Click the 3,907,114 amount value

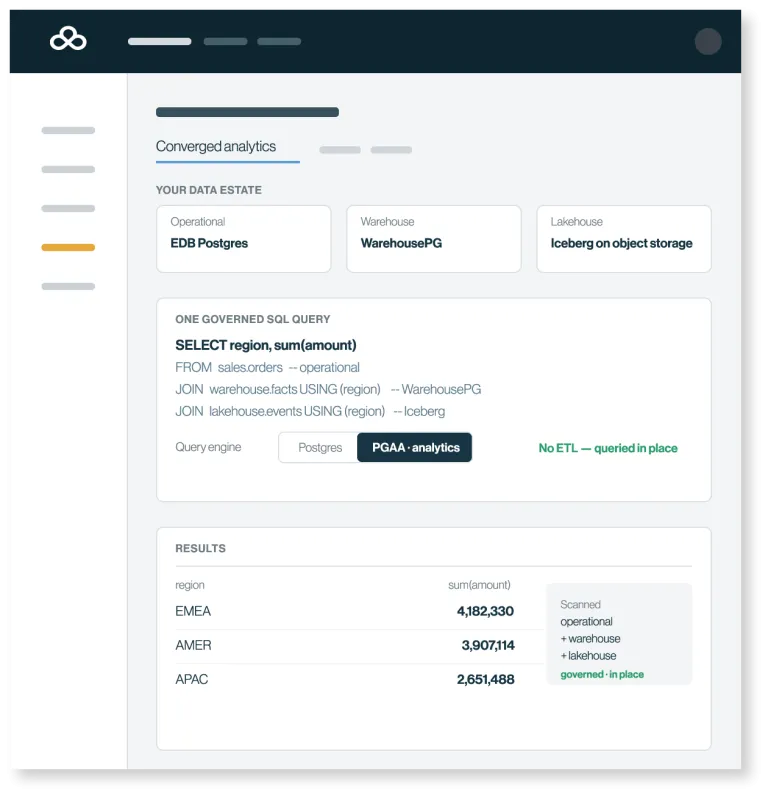click(488, 645)
